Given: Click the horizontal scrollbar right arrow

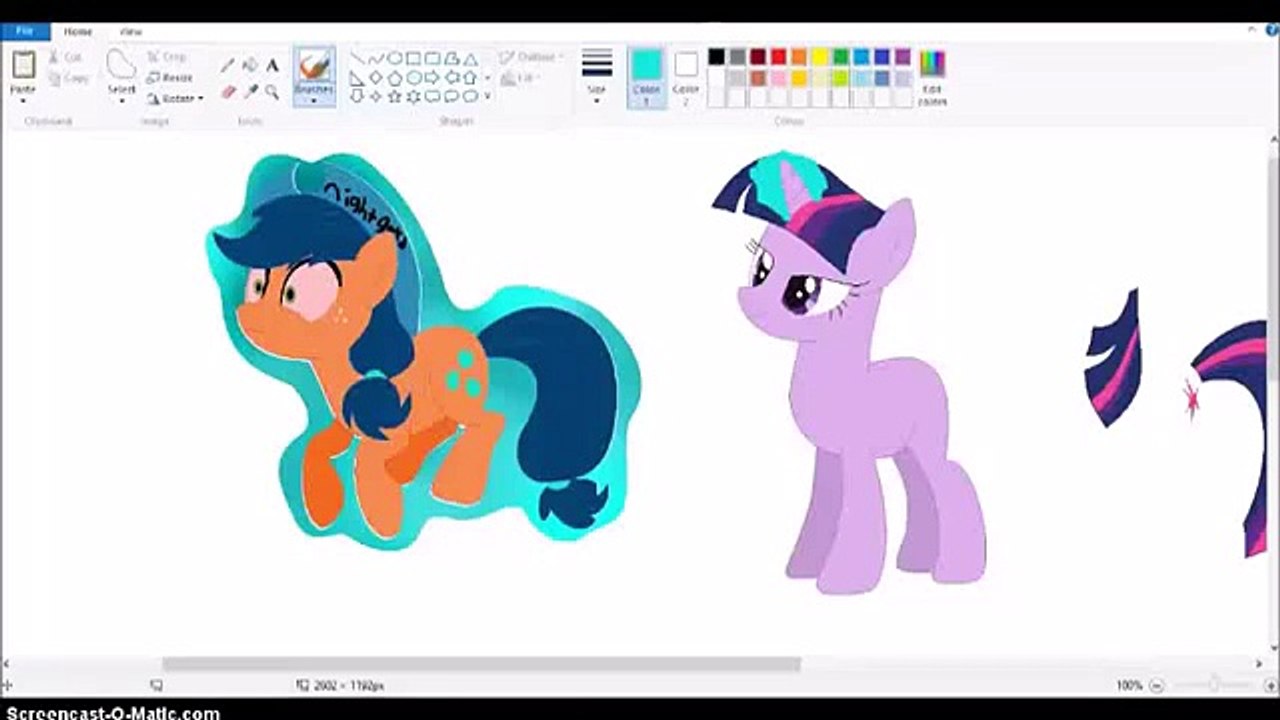Looking at the screenshot, I should coord(1259,664).
